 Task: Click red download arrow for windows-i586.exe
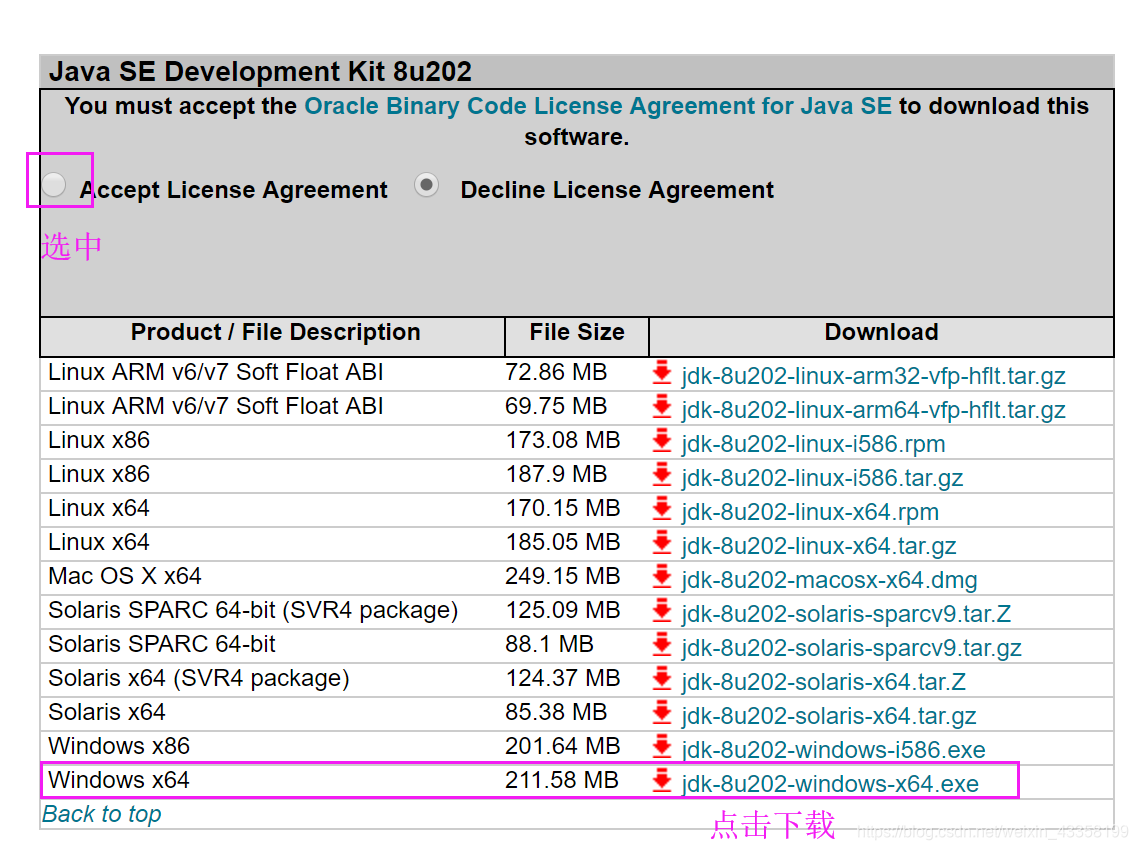[662, 746]
